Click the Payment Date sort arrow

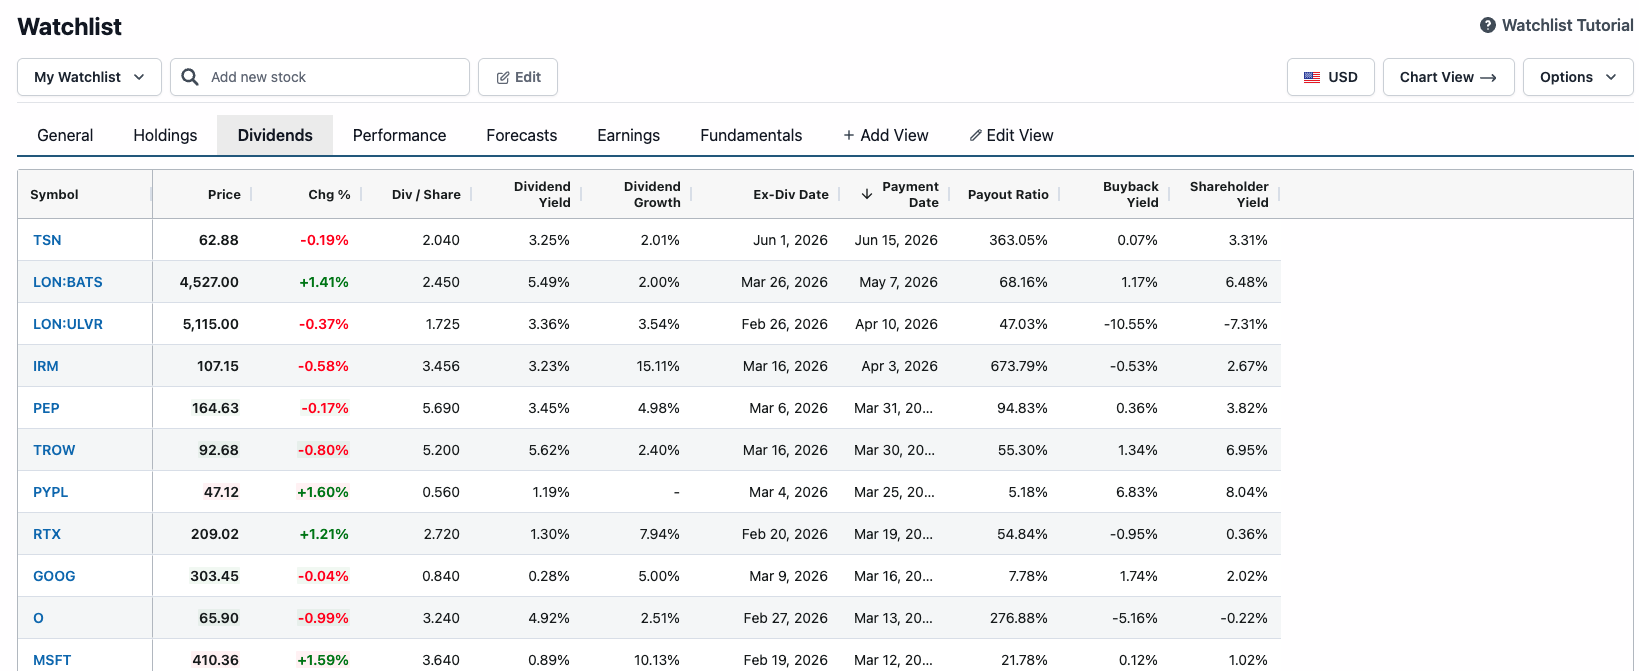point(867,194)
